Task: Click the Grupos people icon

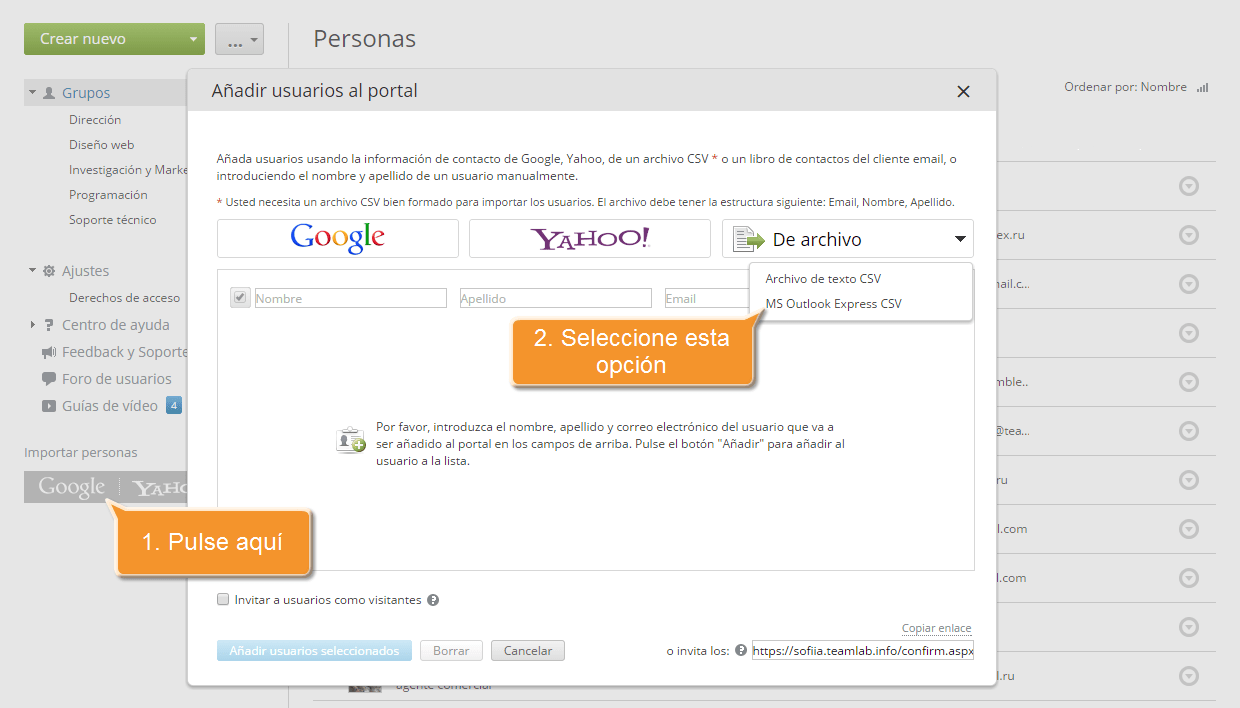Action: [x=49, y=92]
